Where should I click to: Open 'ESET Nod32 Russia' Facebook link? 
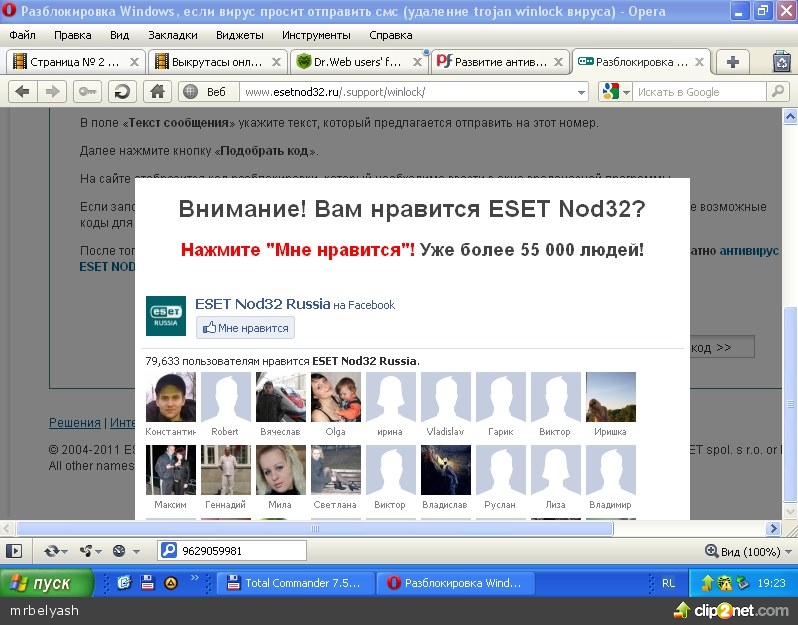(x=263, y=304)
